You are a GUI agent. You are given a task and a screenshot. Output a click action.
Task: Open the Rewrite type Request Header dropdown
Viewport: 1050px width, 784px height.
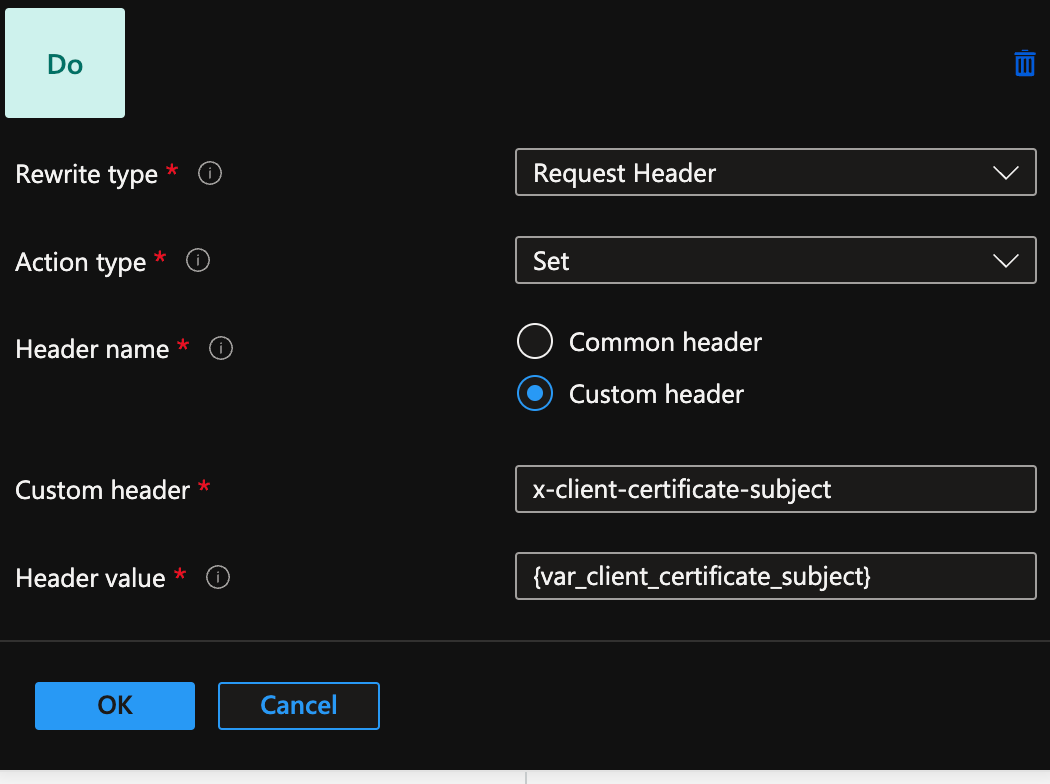pos(760,173)
